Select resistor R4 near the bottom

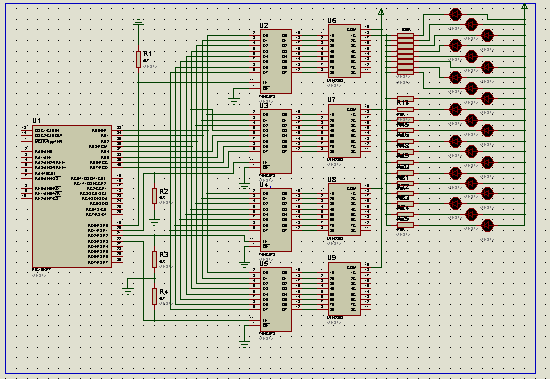pyautogui.click(x=154, y=297)
